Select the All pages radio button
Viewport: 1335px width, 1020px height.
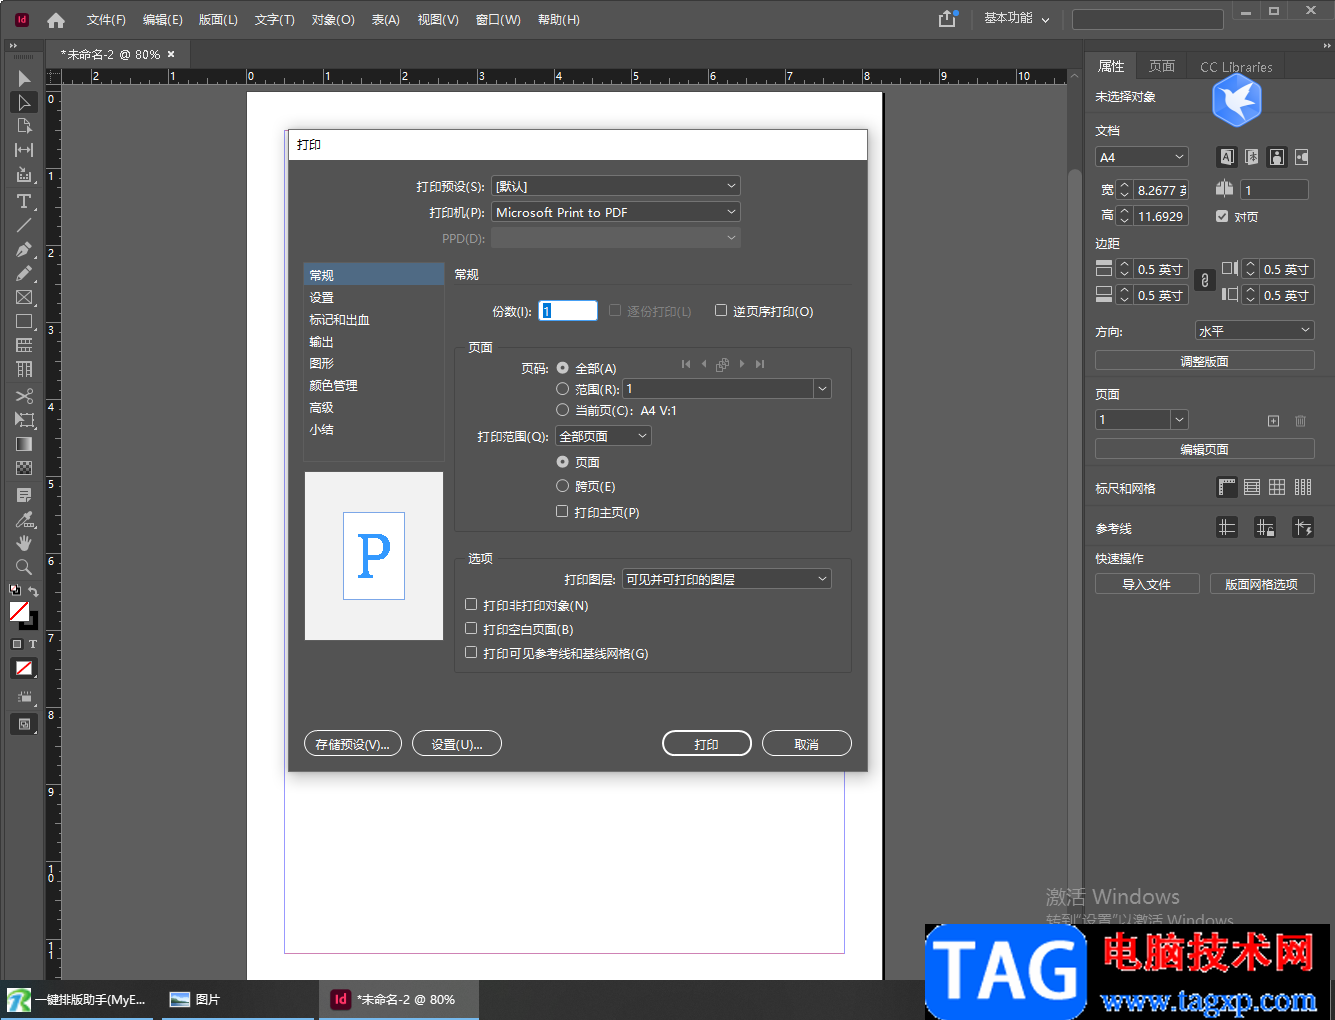click(x=563, y=368)
